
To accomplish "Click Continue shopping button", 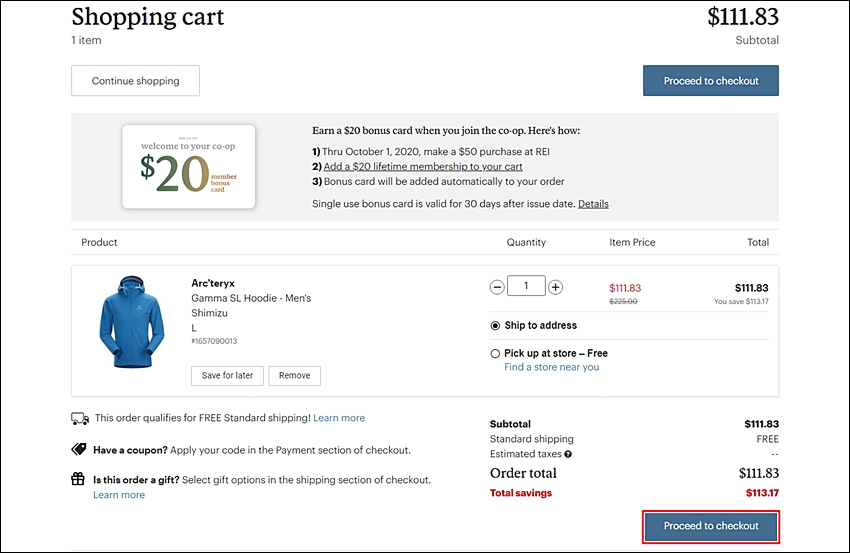I will pyautogui.click(x=136, y=81).
